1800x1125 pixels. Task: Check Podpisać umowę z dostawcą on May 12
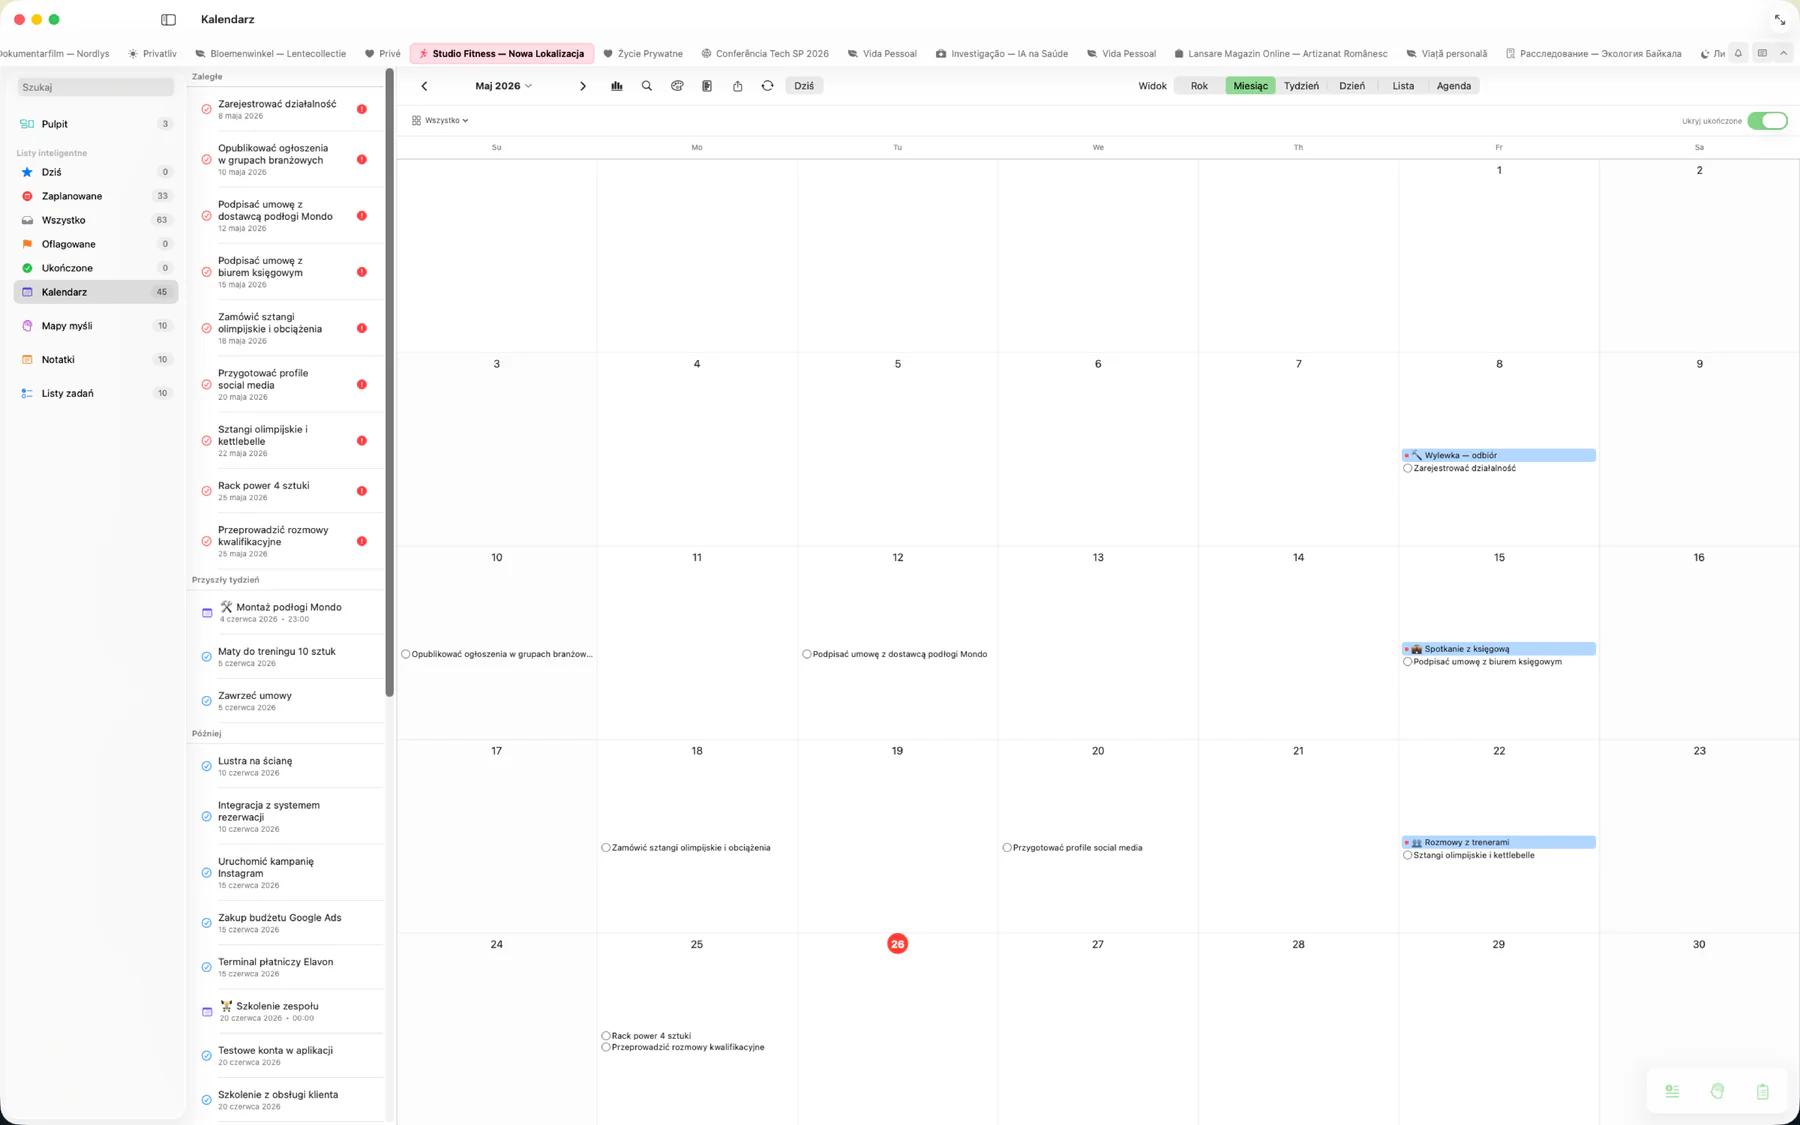point(807,654)
